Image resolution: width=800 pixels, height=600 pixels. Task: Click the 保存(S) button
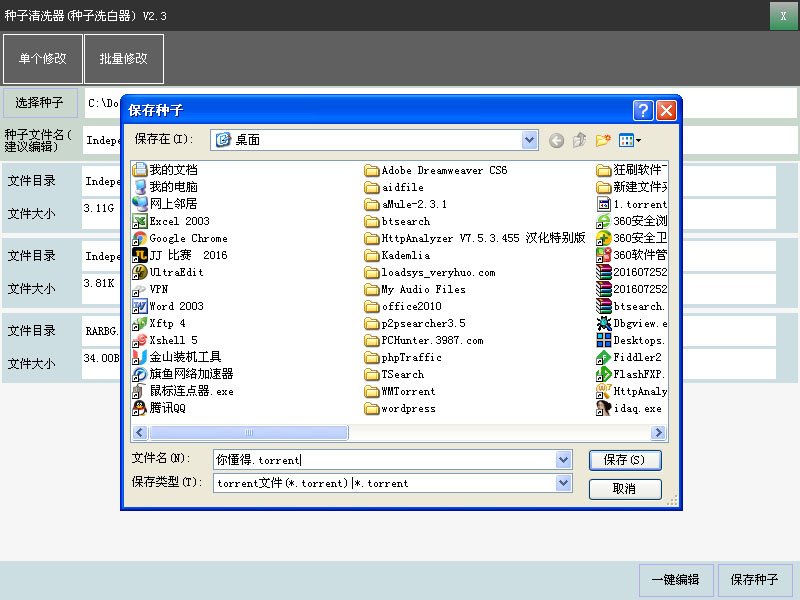click(x=625, y=460)
